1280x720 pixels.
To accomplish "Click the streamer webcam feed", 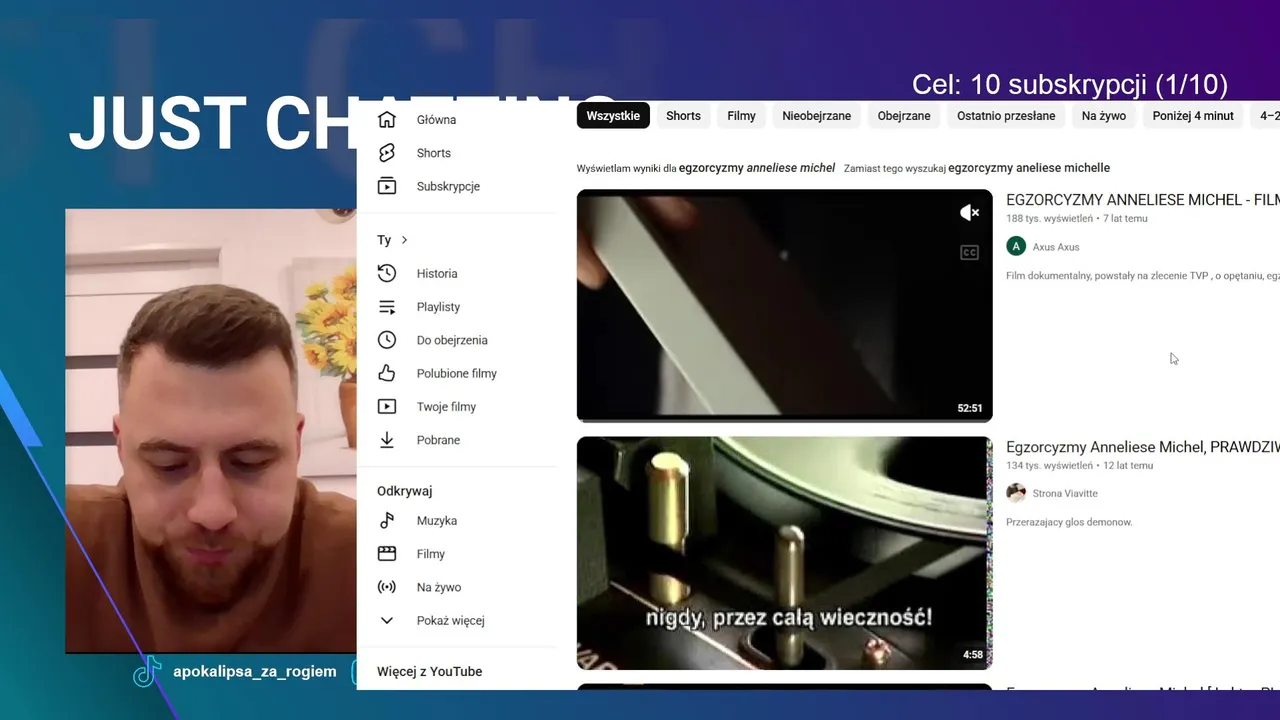I will coord(211,431).
